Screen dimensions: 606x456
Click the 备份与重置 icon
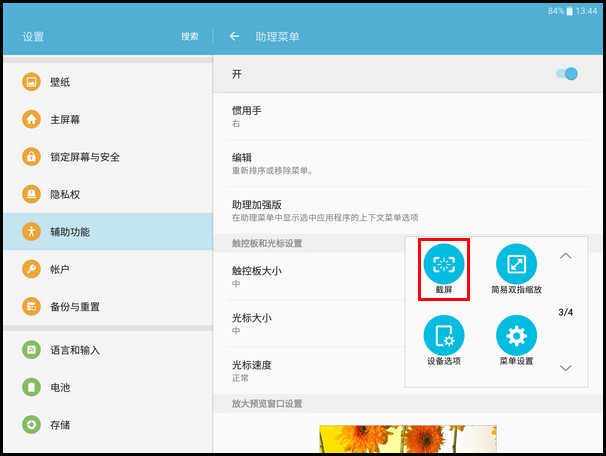[31, 307]
